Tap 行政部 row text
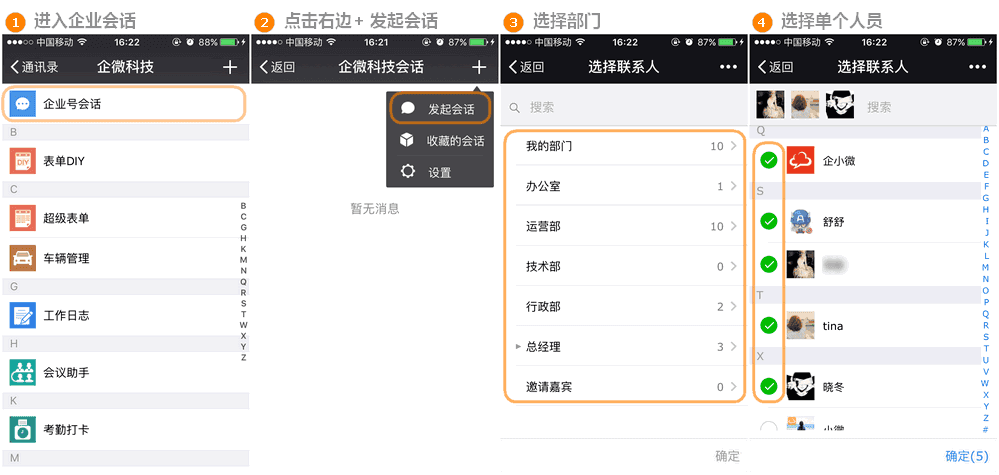The width and height of the screenshot is (999, 475). point(543,307)
